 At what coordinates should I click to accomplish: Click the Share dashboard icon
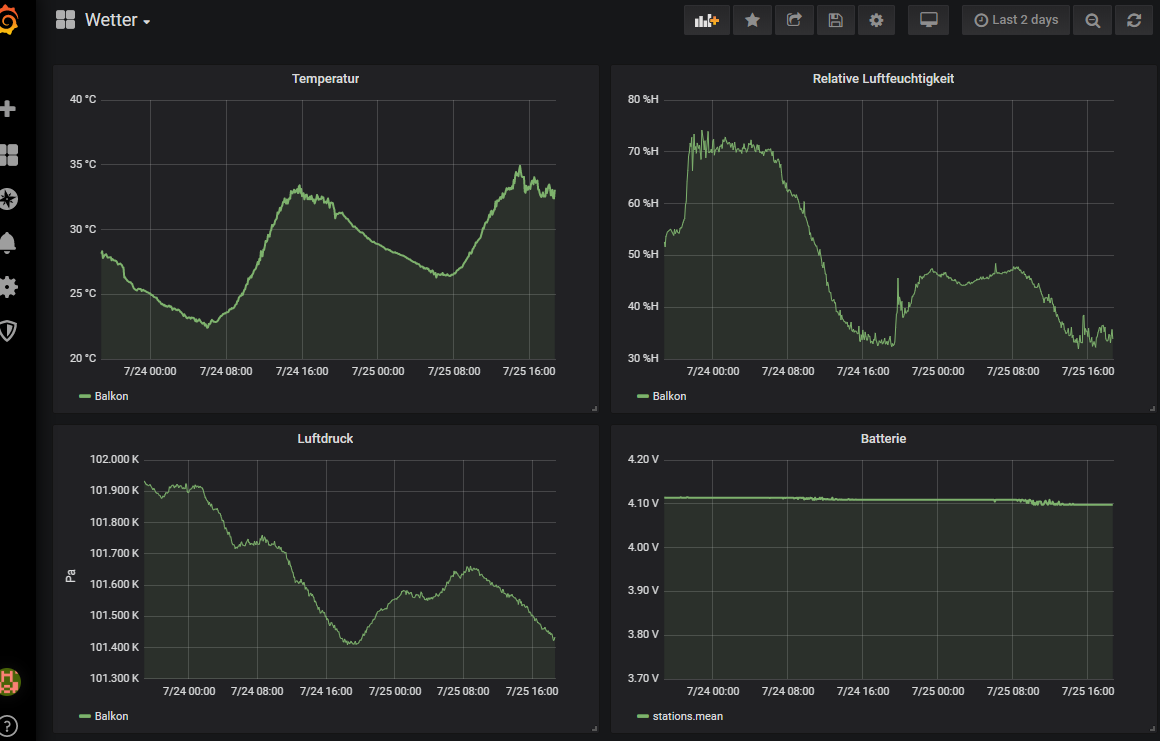pos(794,21)
